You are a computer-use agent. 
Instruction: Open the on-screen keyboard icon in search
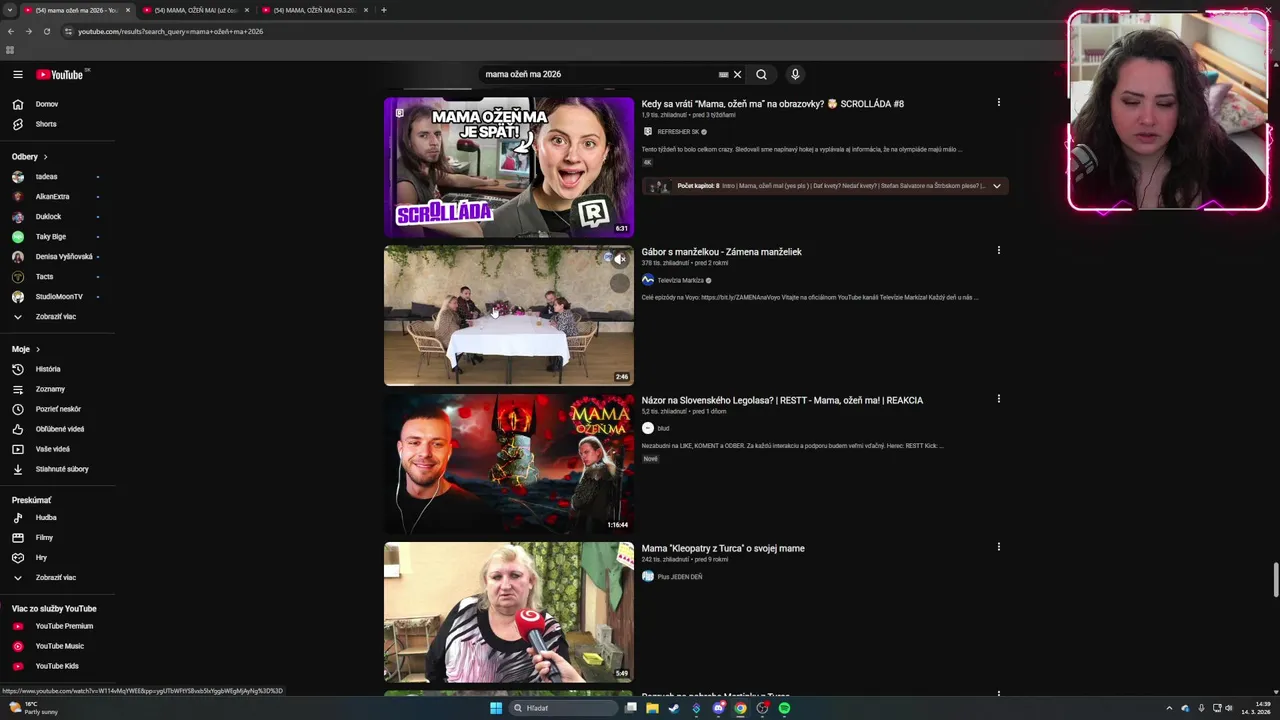pyautogui.click(x=723, y=74)
